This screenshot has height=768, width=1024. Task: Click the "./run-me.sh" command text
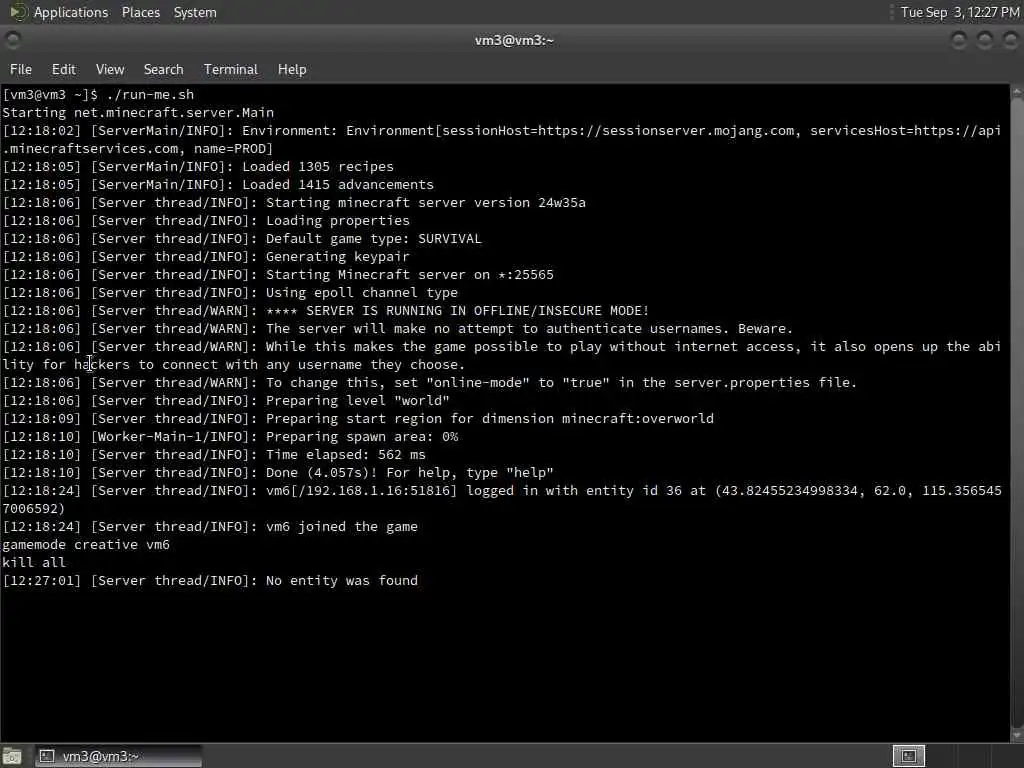point(150,95)
